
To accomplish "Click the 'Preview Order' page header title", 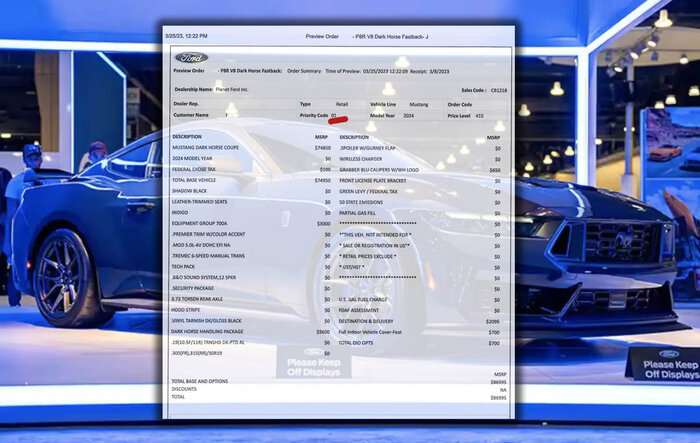I will pos(322,36).
